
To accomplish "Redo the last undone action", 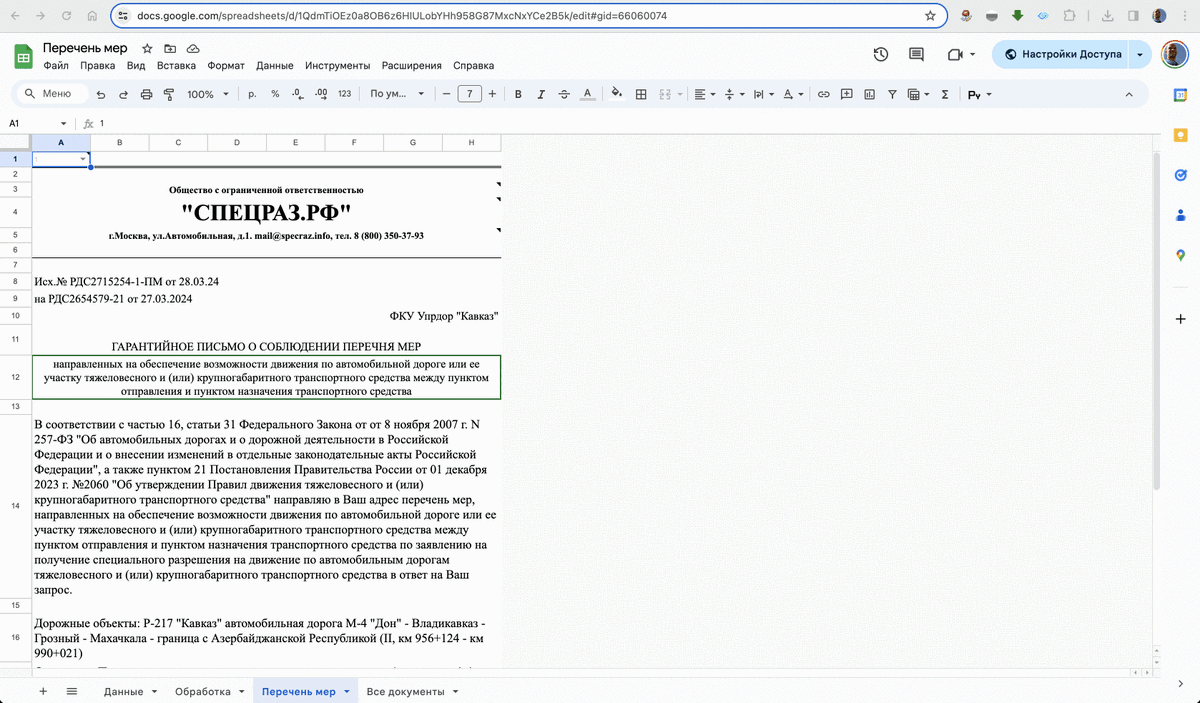I will (x=123, y=94).
